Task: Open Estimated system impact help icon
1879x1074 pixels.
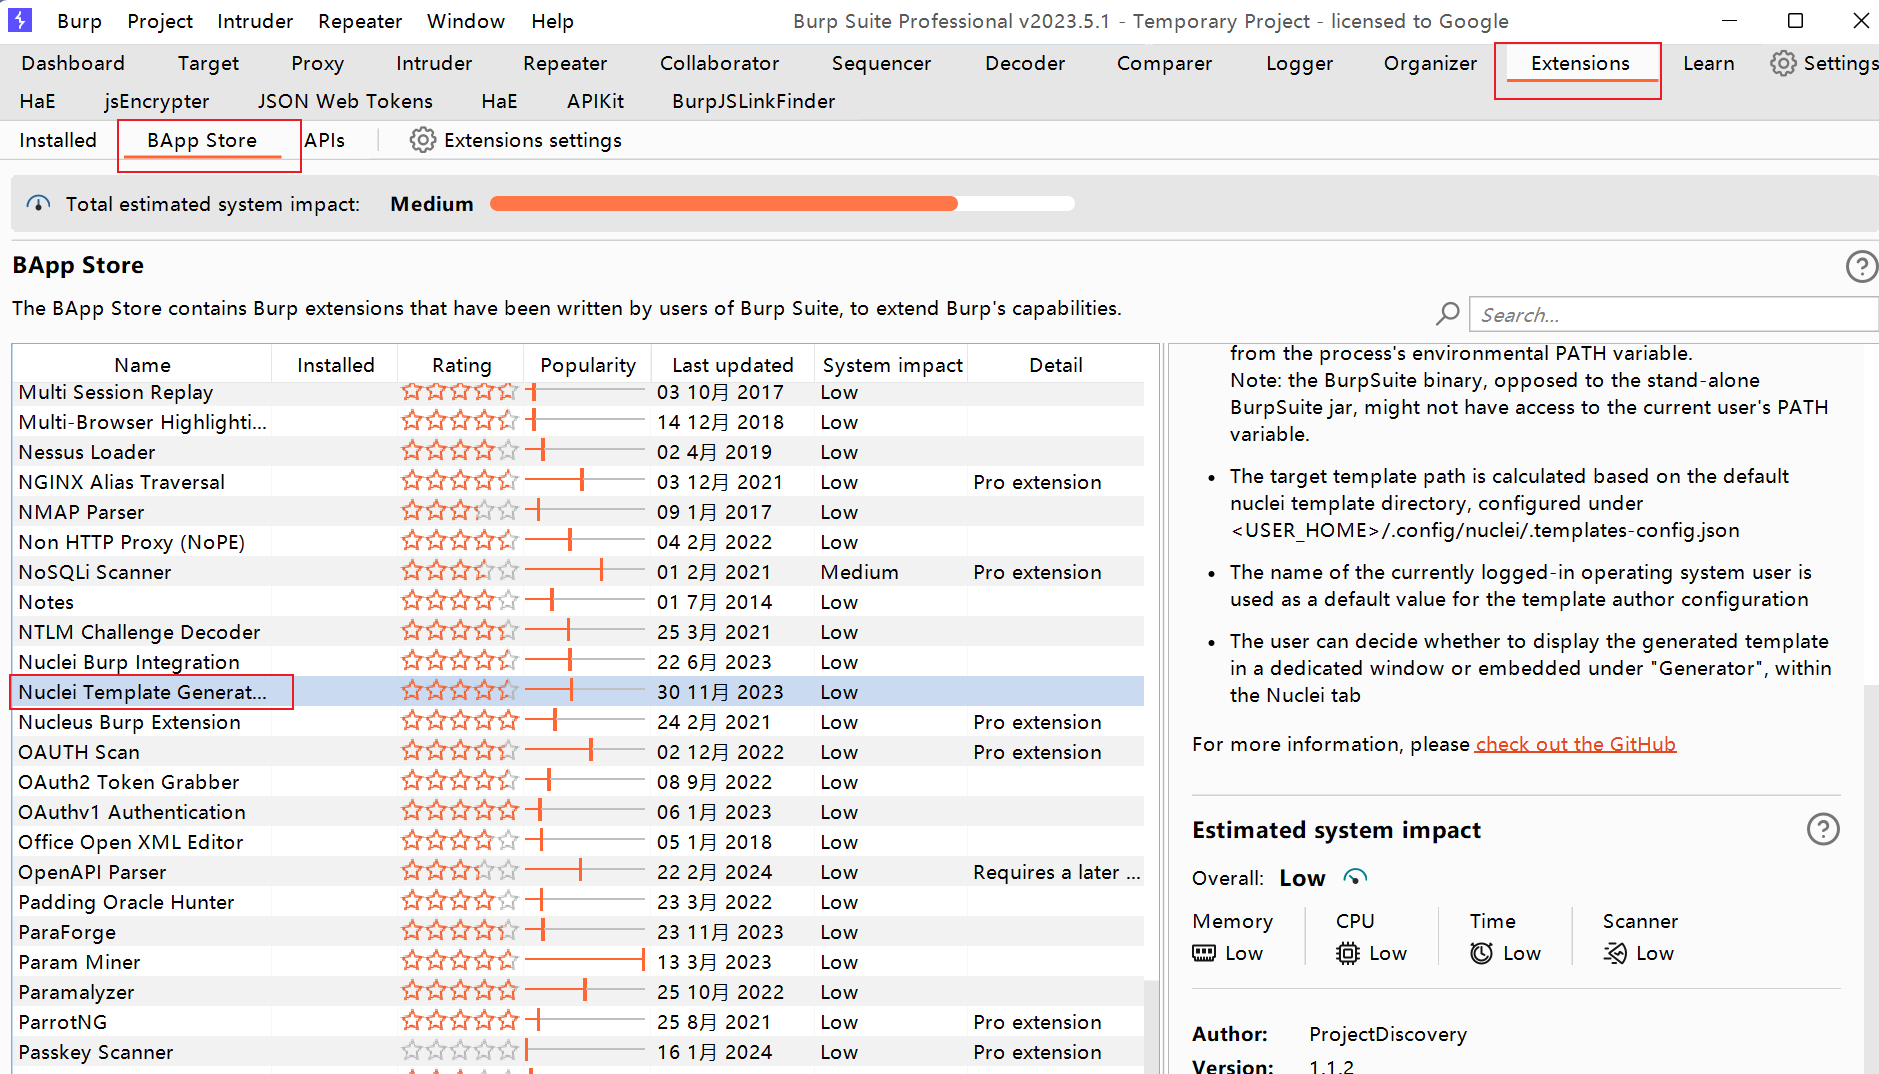Action: [1823, 829]
